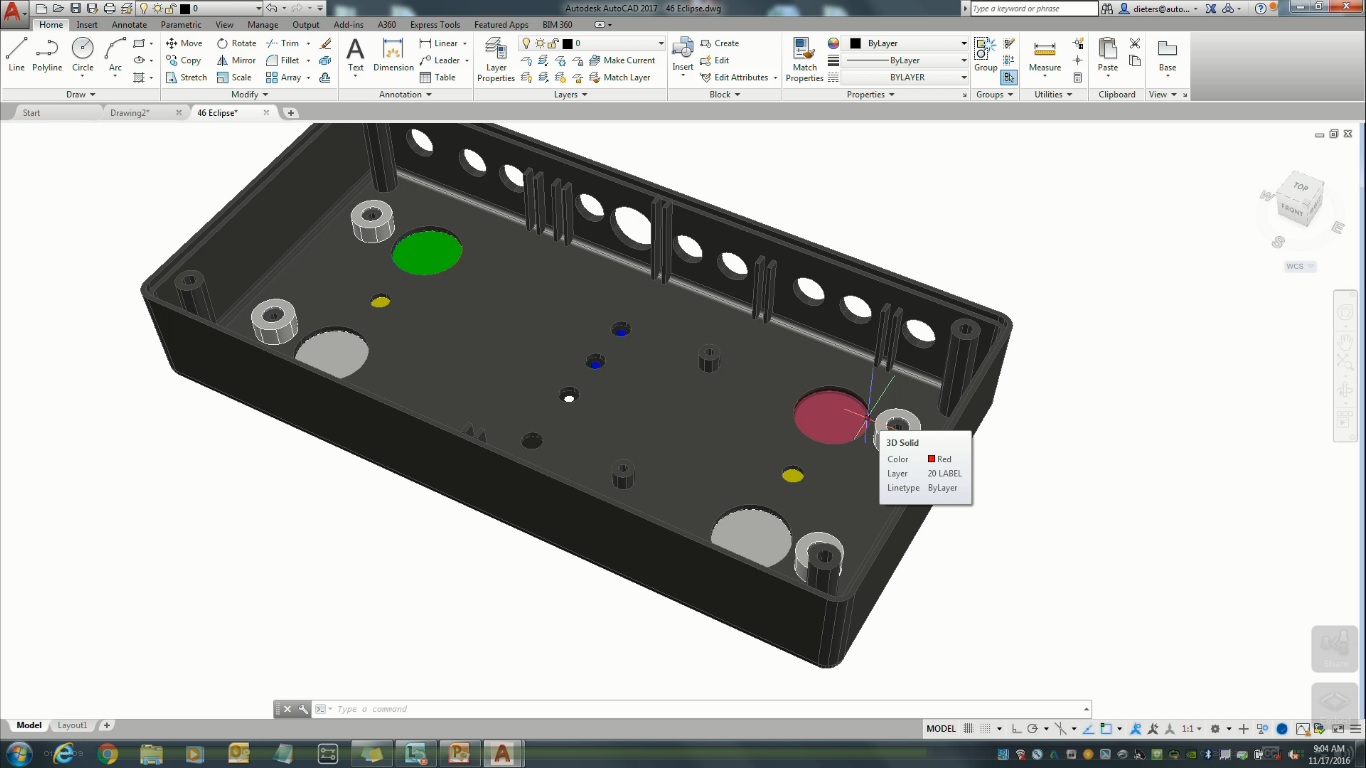Select the Circle tool
Image resolution: width=1366 pixels, height=768 pixels.
[x=82, y=48]
